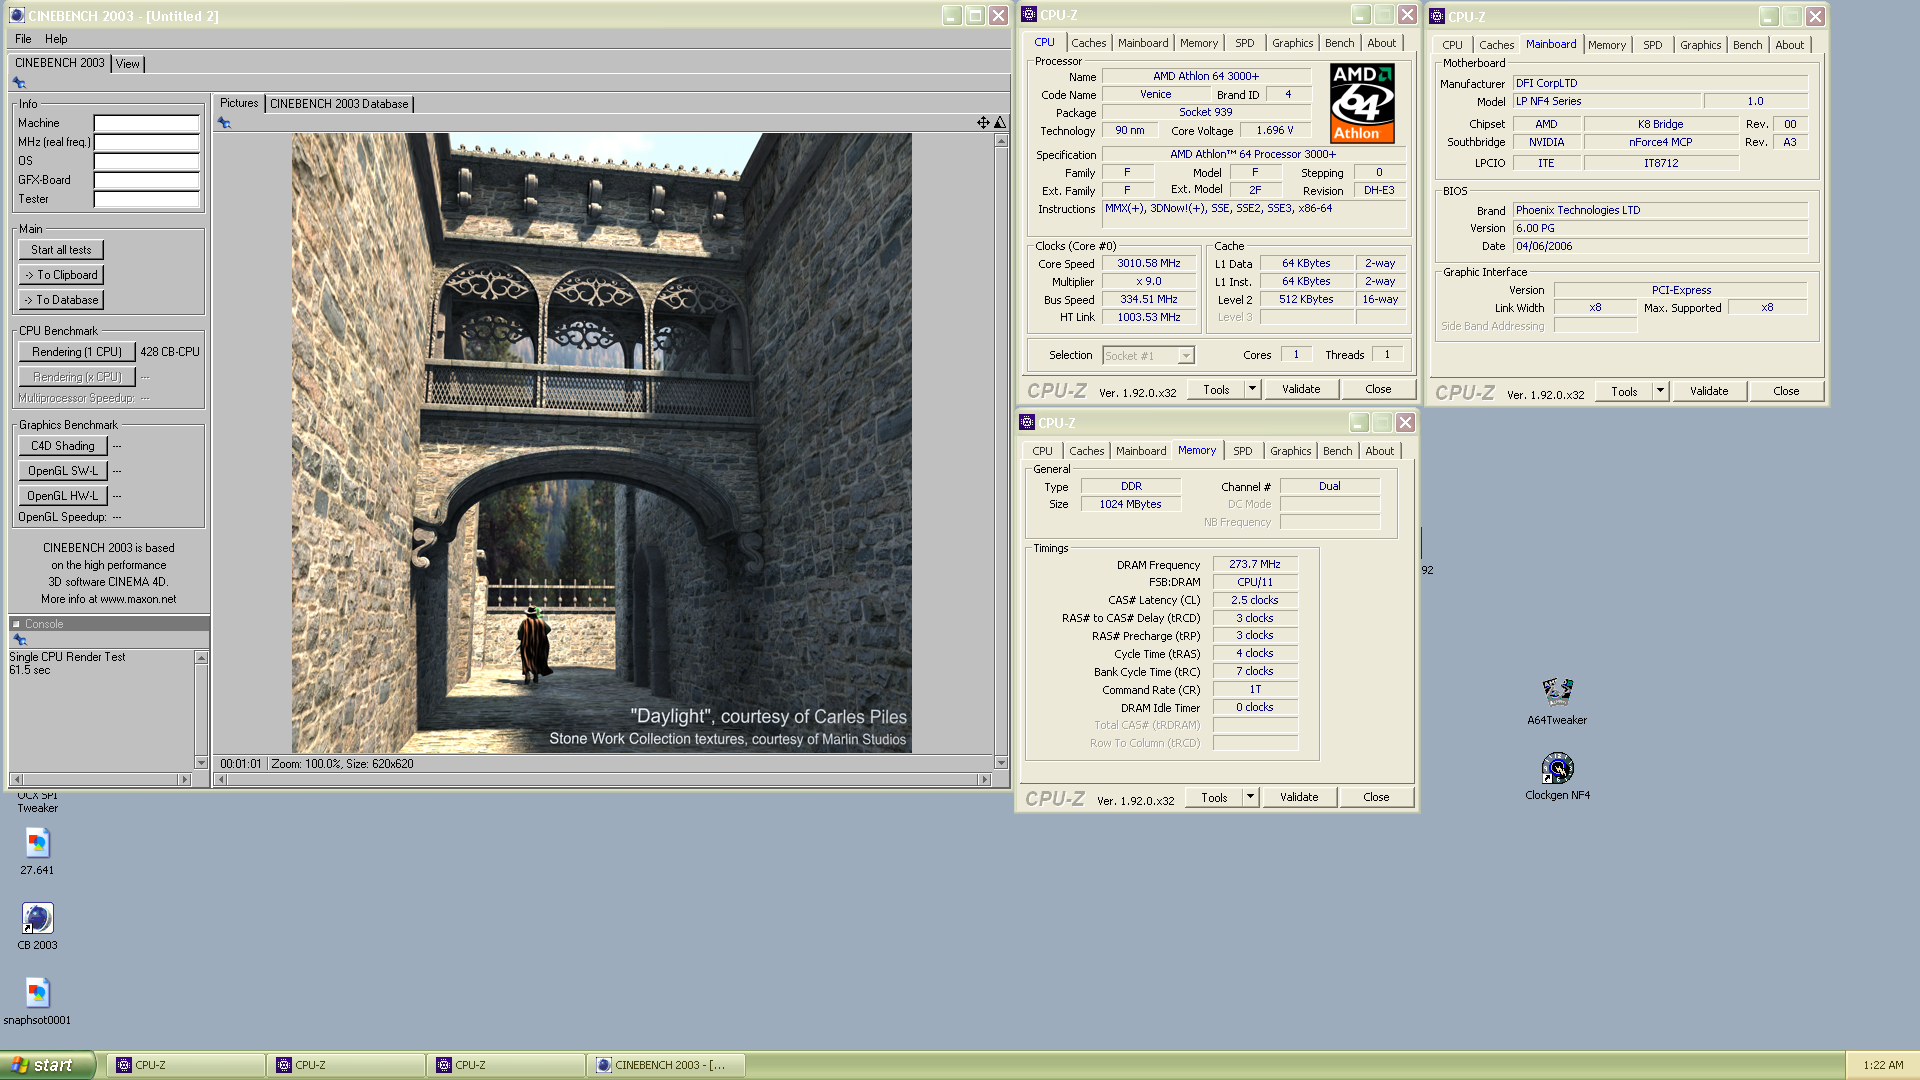Collapse the Console panel header toggle
Image resolution: width=1920 pixels, height=1080 pixels.
pyautogui.click(x=16, y=624)
